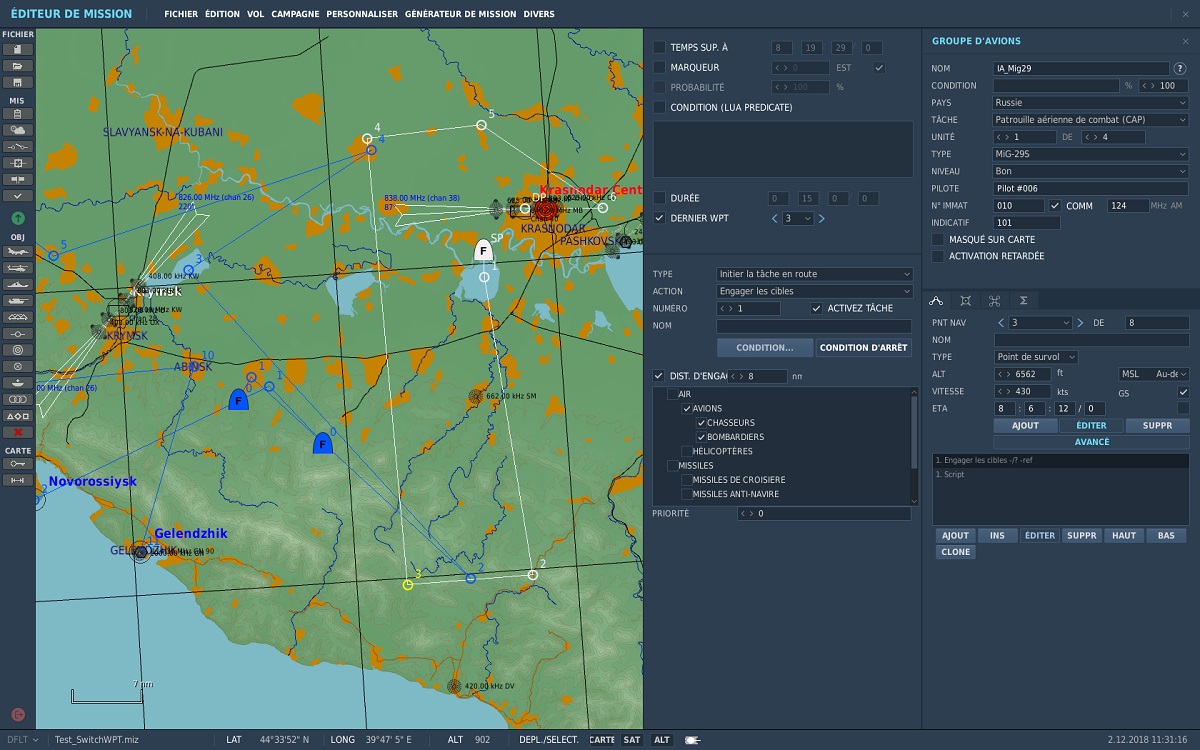Open the TÂCHE dropdown
Image resolution: width=1200 pixels, height=750 pixels.
pos(1090,120)
